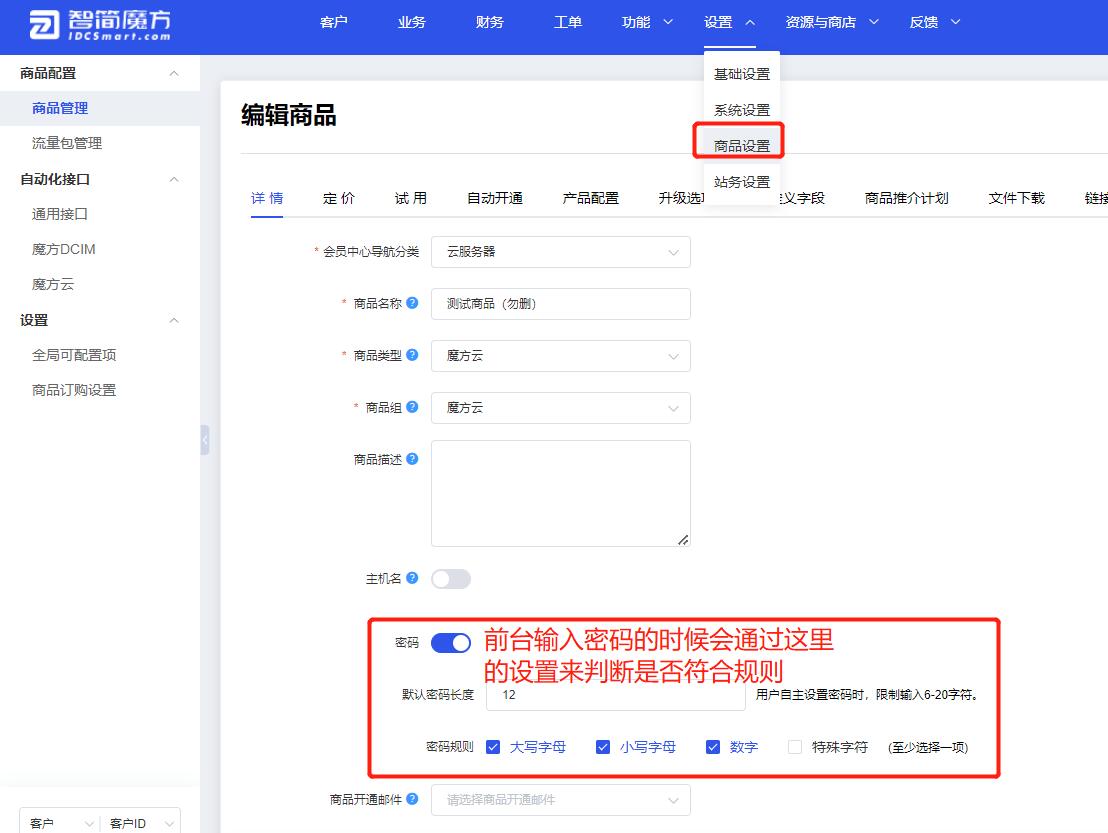The width and height of the screenshot is (1108, 833).
Task: Switch to the 详情 tab
Action: pyautogui.click(x=267, y=199)
